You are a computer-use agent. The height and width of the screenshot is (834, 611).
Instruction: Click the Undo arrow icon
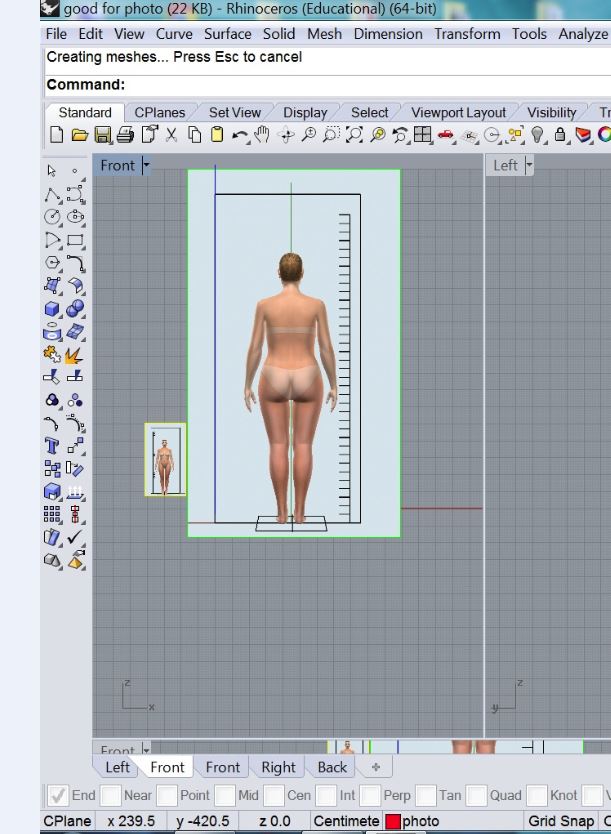240,136
